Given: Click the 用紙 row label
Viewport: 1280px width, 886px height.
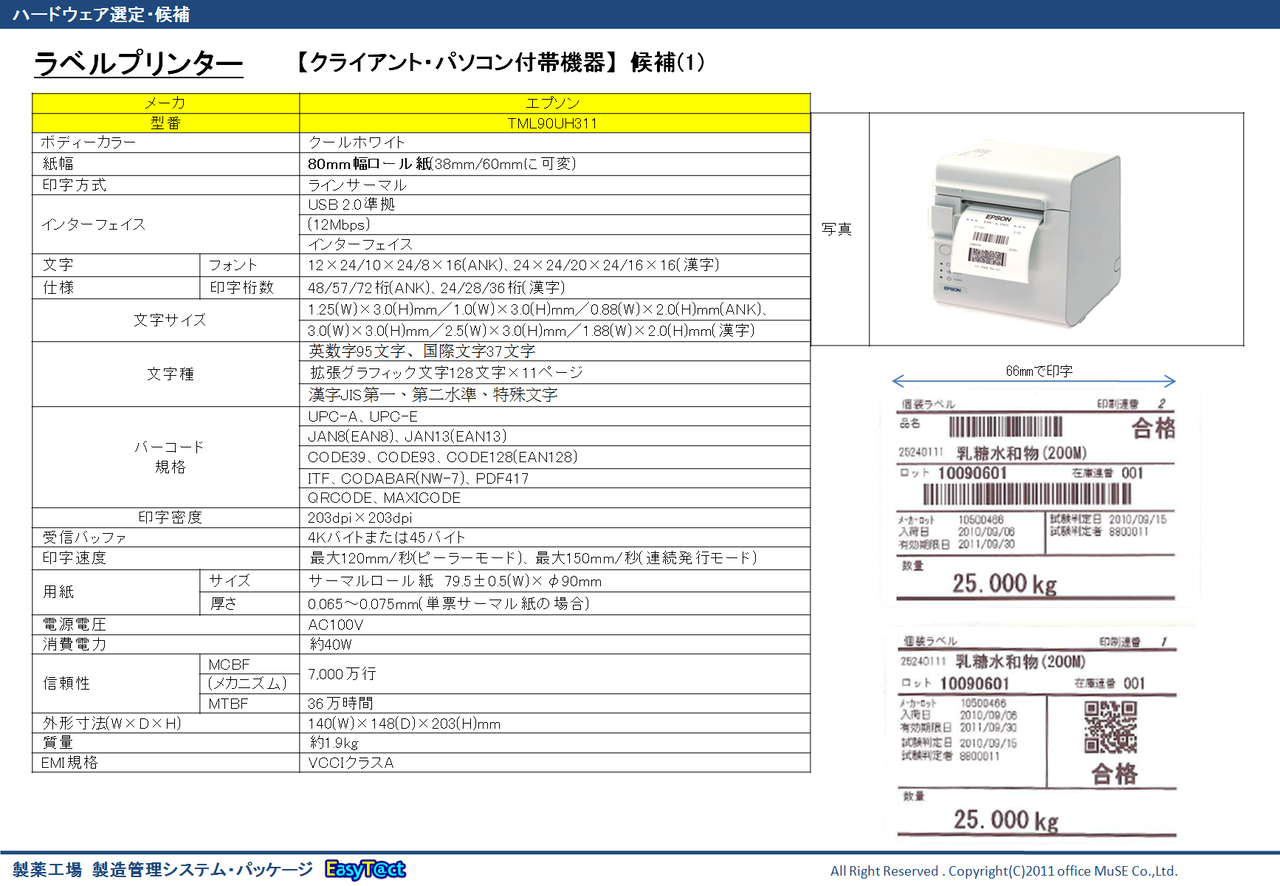Looking at the screenshot, I should [57, 592].
